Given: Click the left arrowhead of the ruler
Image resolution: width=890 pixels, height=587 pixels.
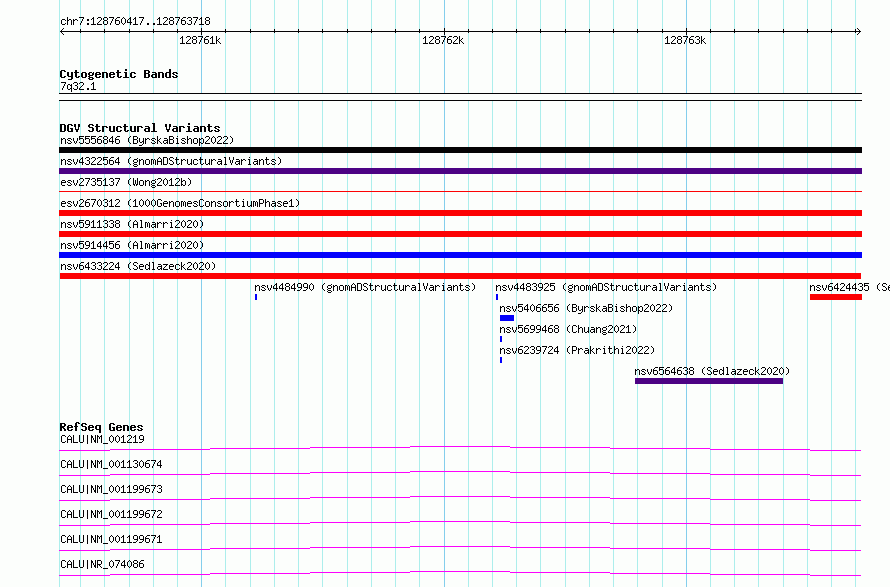Looking at the screenshot, I should (x=62, y=32).
